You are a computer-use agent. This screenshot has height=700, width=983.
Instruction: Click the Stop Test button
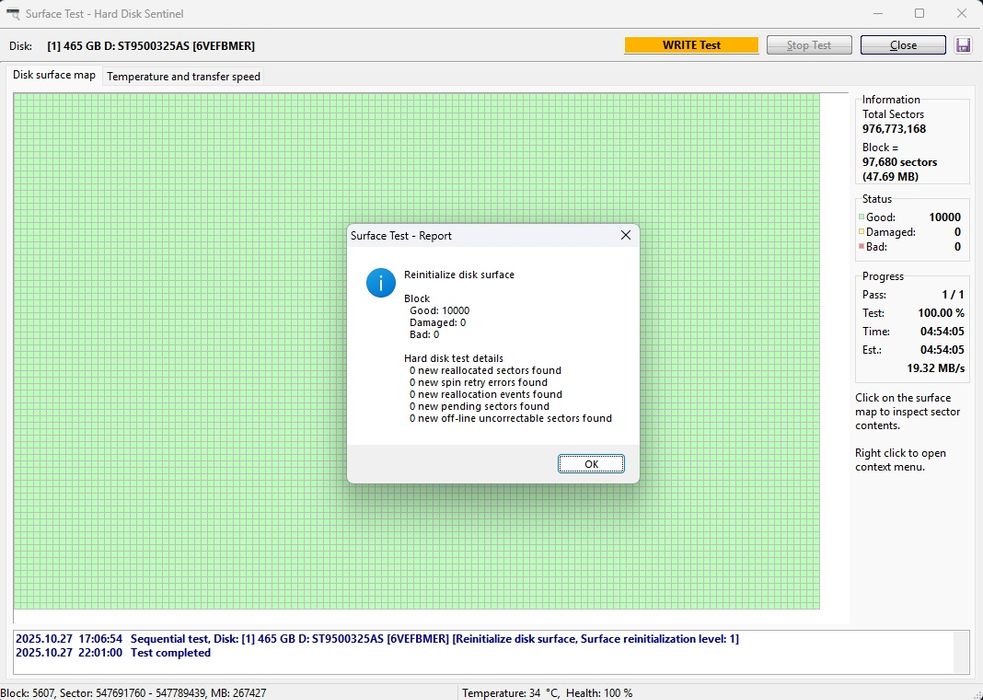(809, 45)
